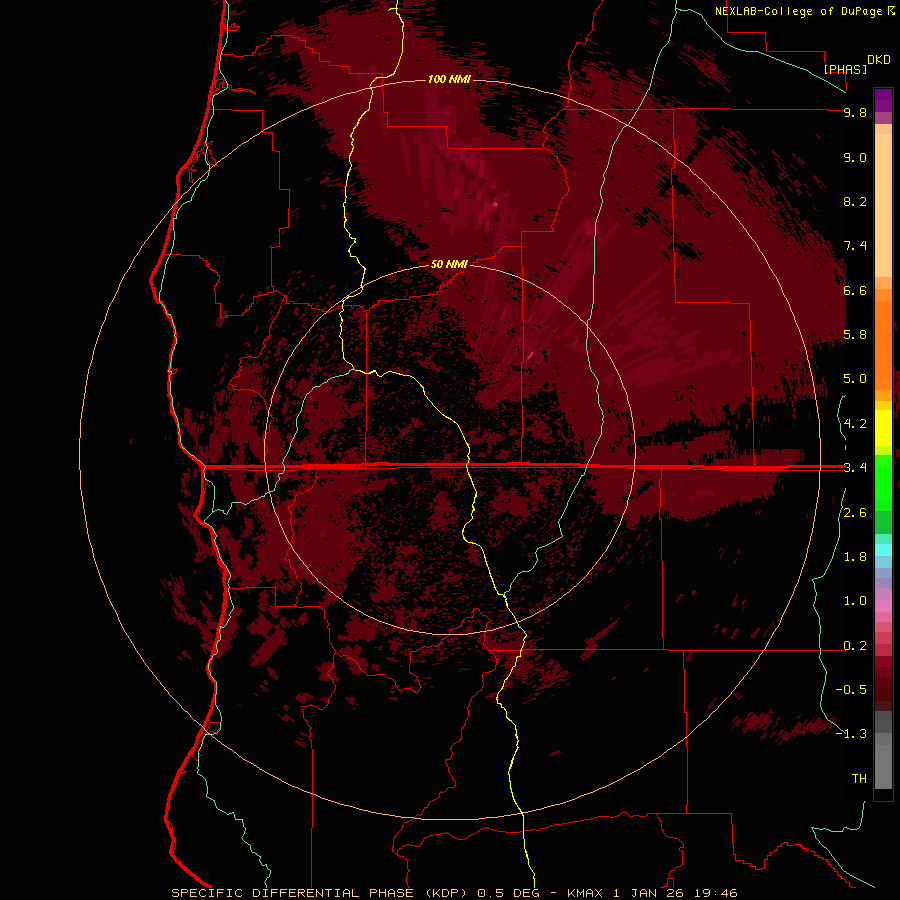Click the 9.8 scale value
900x900 pixels.
855,112
